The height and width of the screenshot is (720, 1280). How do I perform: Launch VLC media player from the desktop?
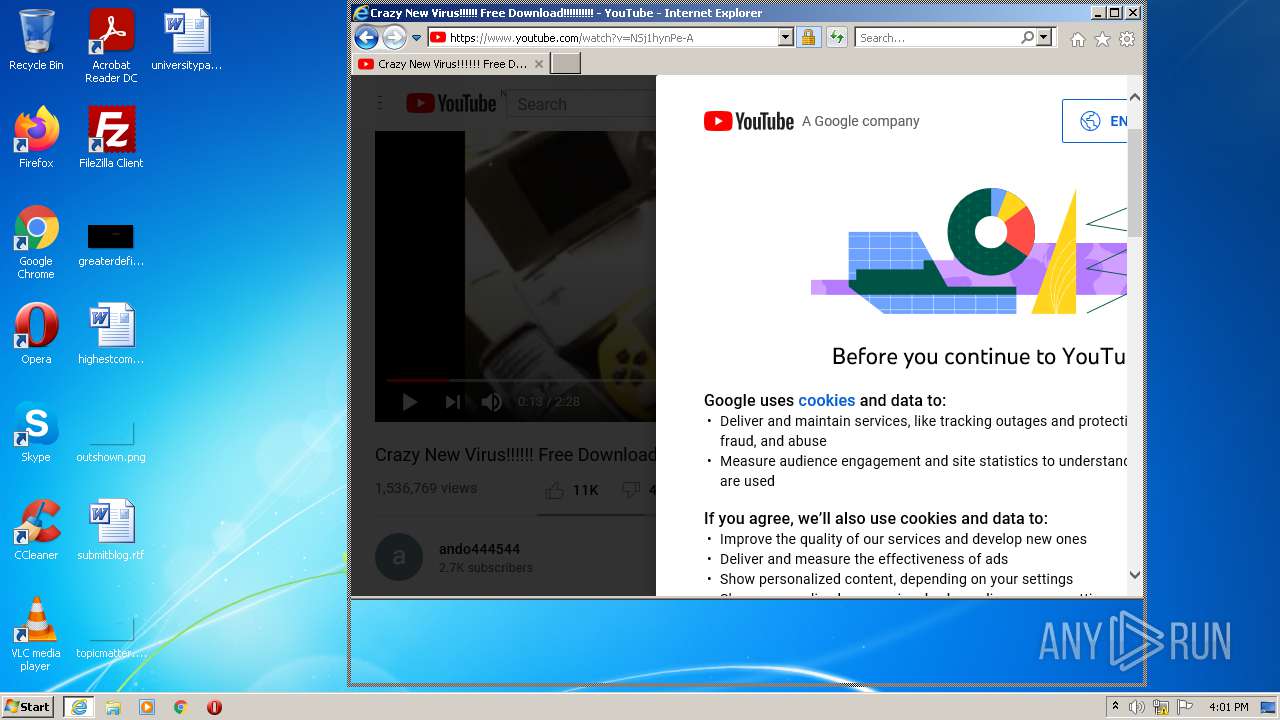pos(36,634)
